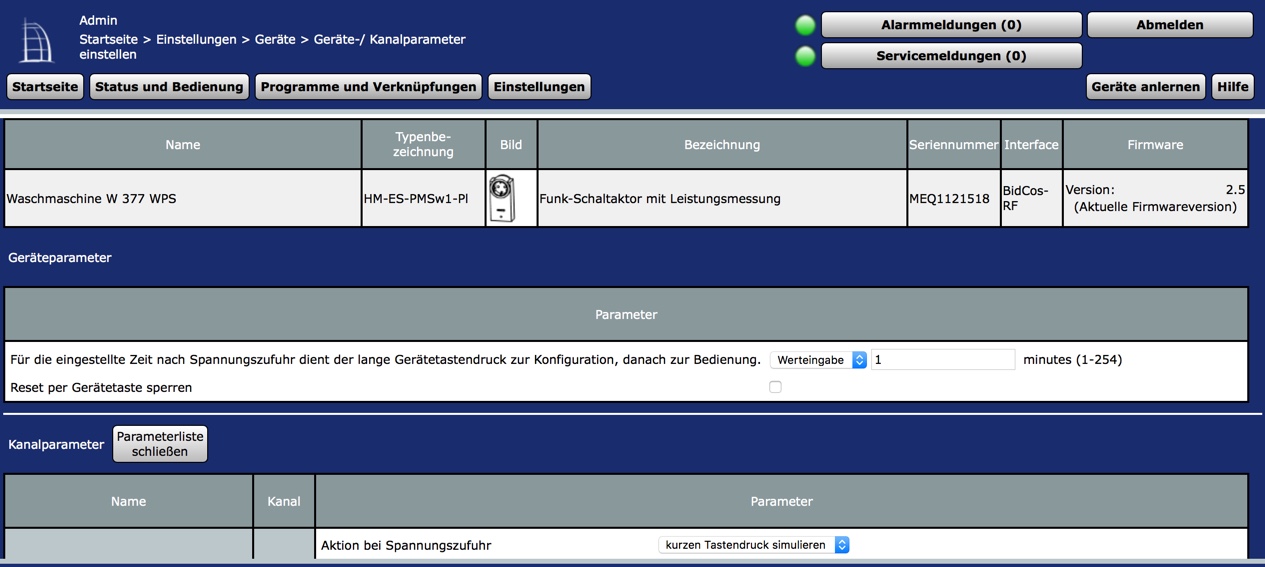
Task: Click the HomeMatic logo icon
Action: [x=37, y=40]
